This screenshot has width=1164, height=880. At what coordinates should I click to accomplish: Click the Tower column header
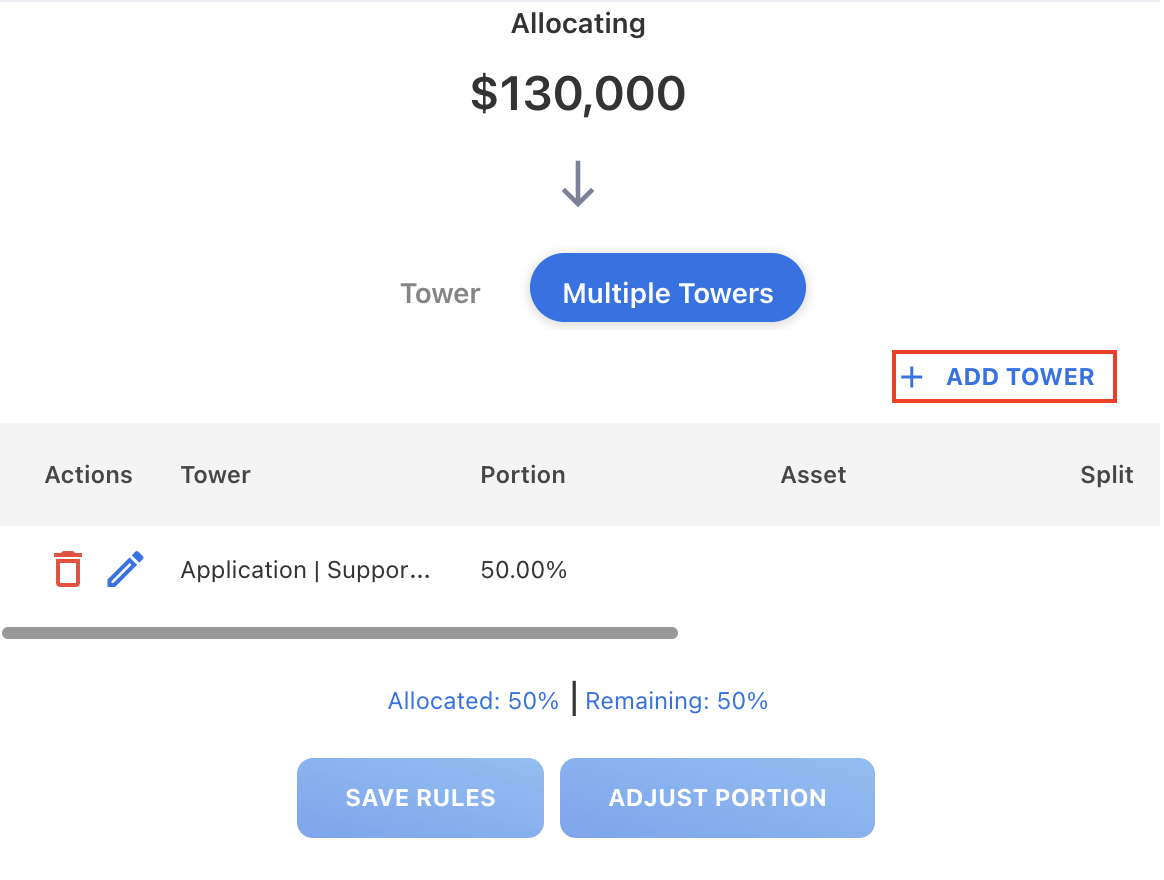point(215,475)
